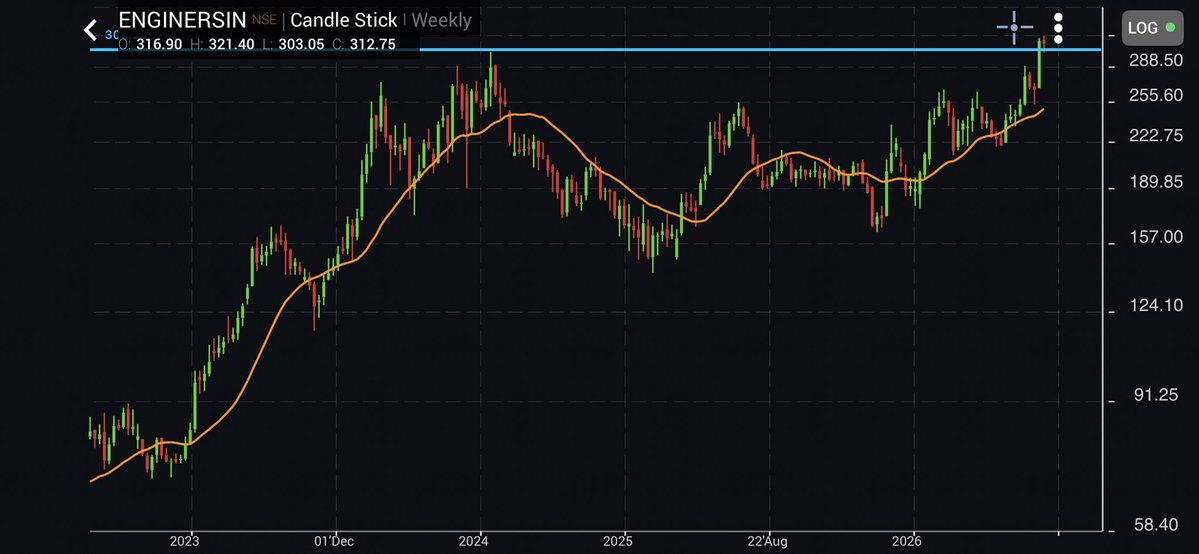Click the 2023 time axis label
Image resolution: width=1199 pixels, height=554 pixels.
pyautogui.click(x=184, y=542)
